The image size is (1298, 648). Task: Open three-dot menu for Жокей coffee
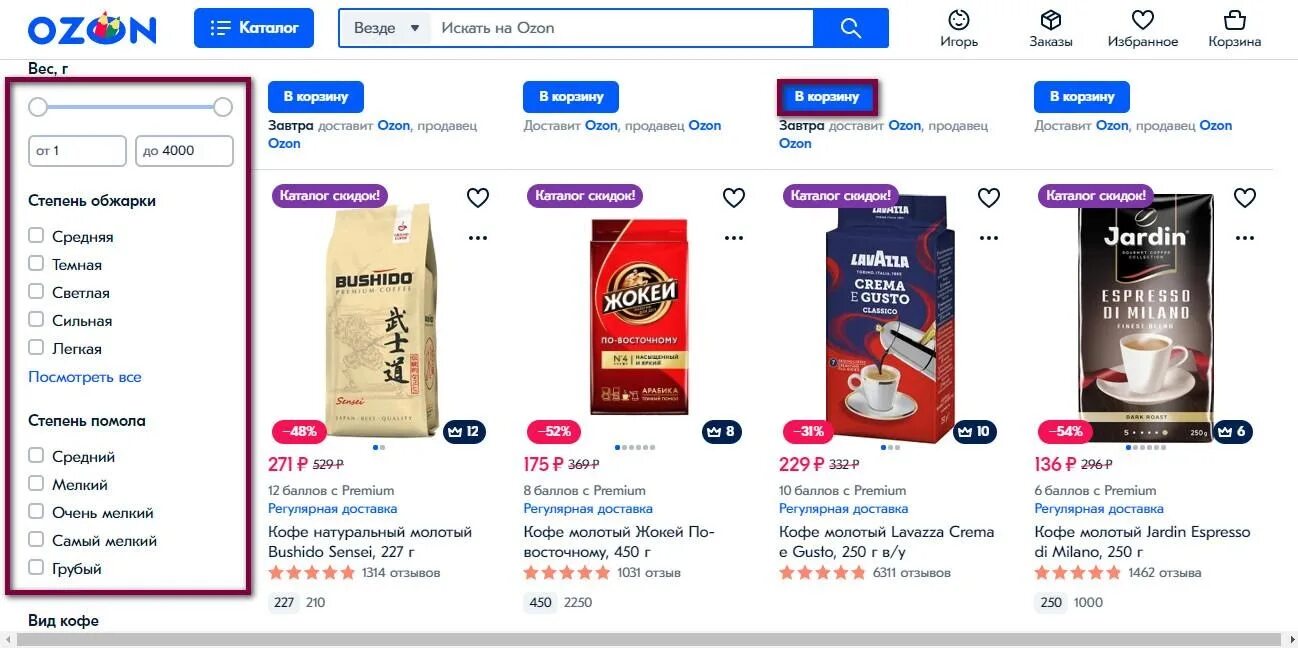click(734, 238)
